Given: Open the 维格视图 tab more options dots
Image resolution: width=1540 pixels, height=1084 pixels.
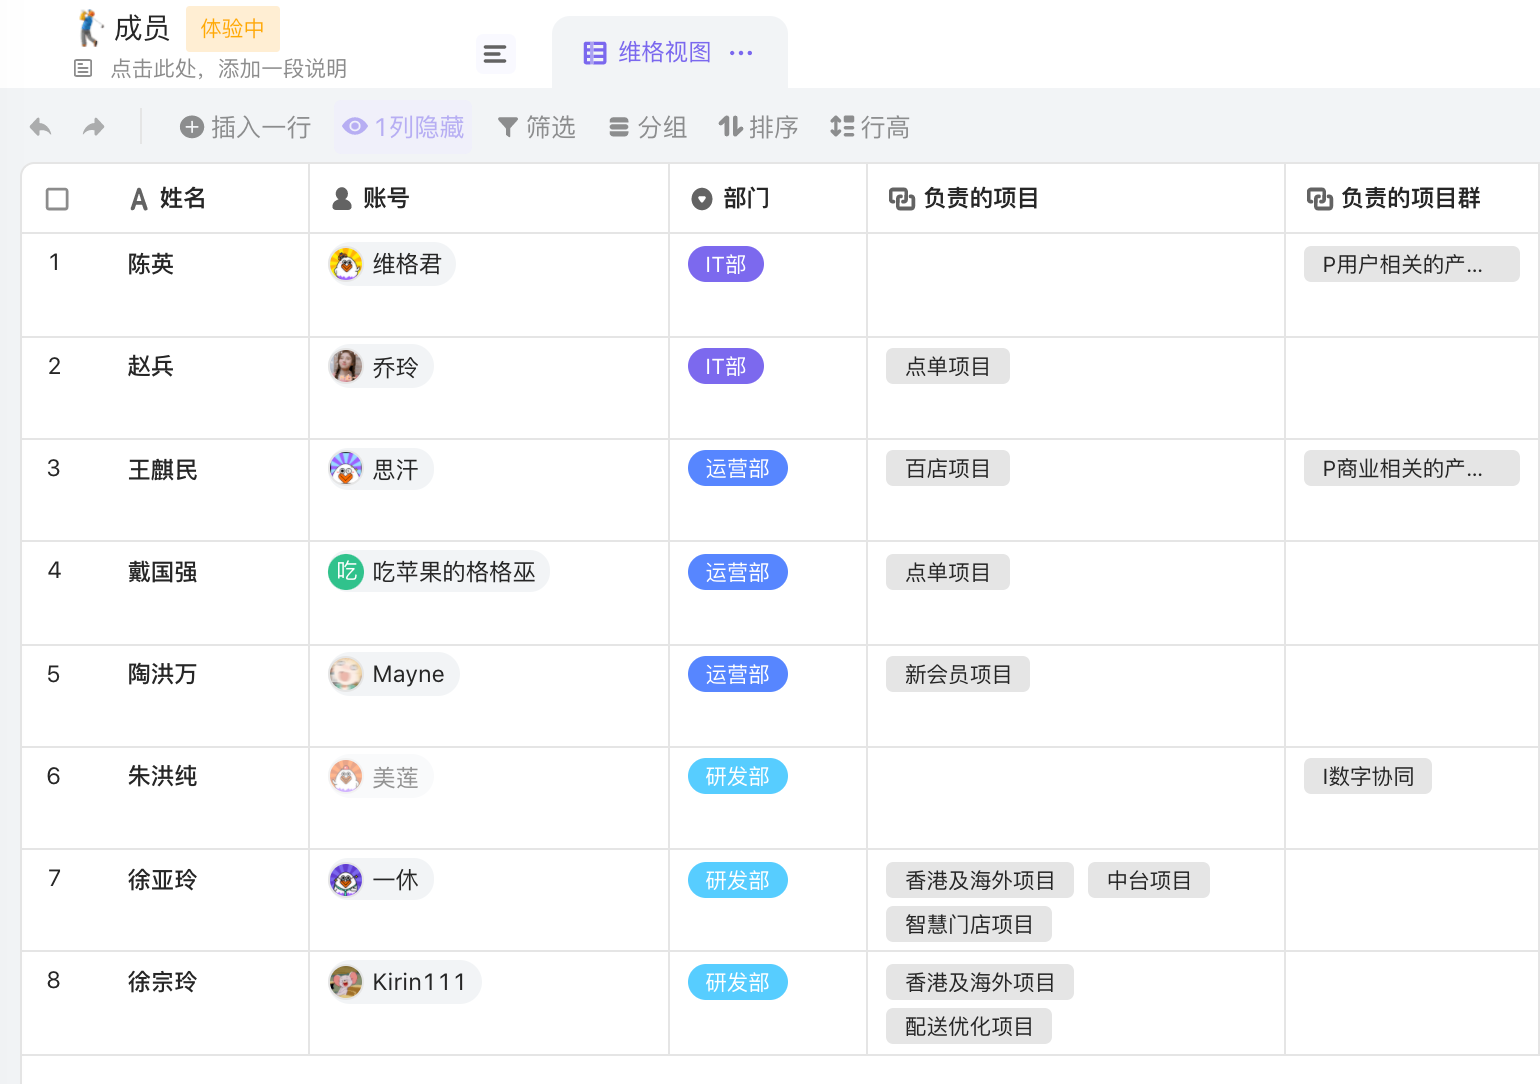Looking at the screenshot, I should point(741,53).
